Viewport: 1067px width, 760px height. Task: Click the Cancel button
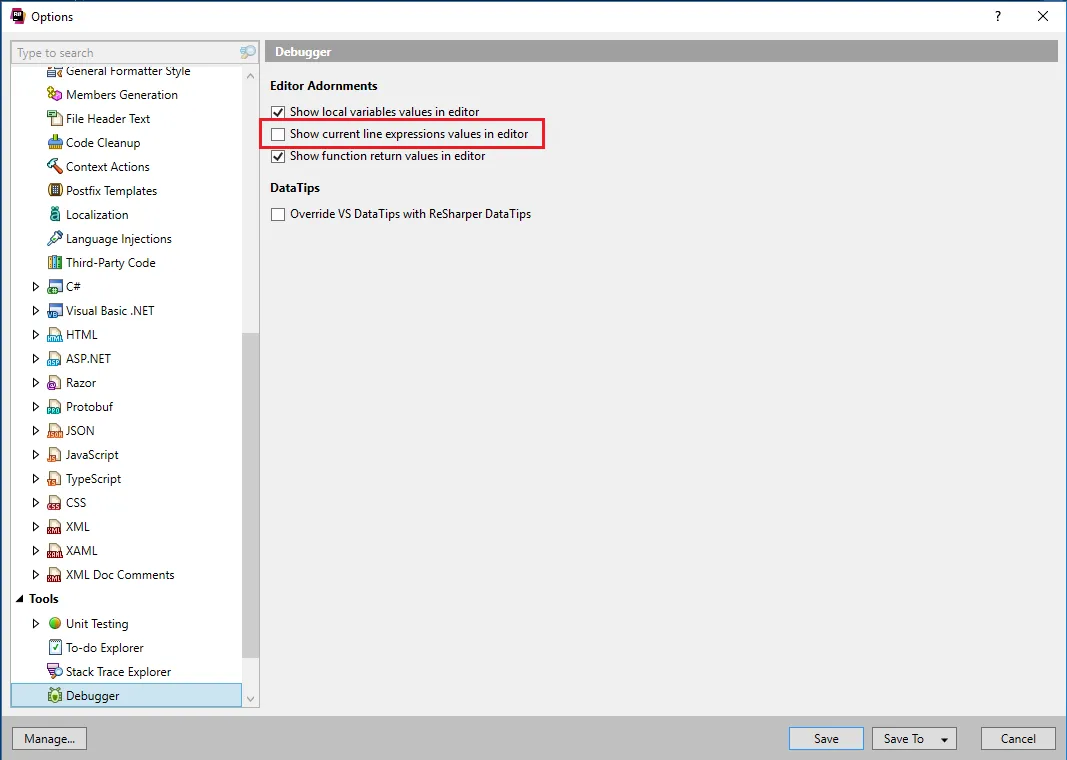point(1018,739)
